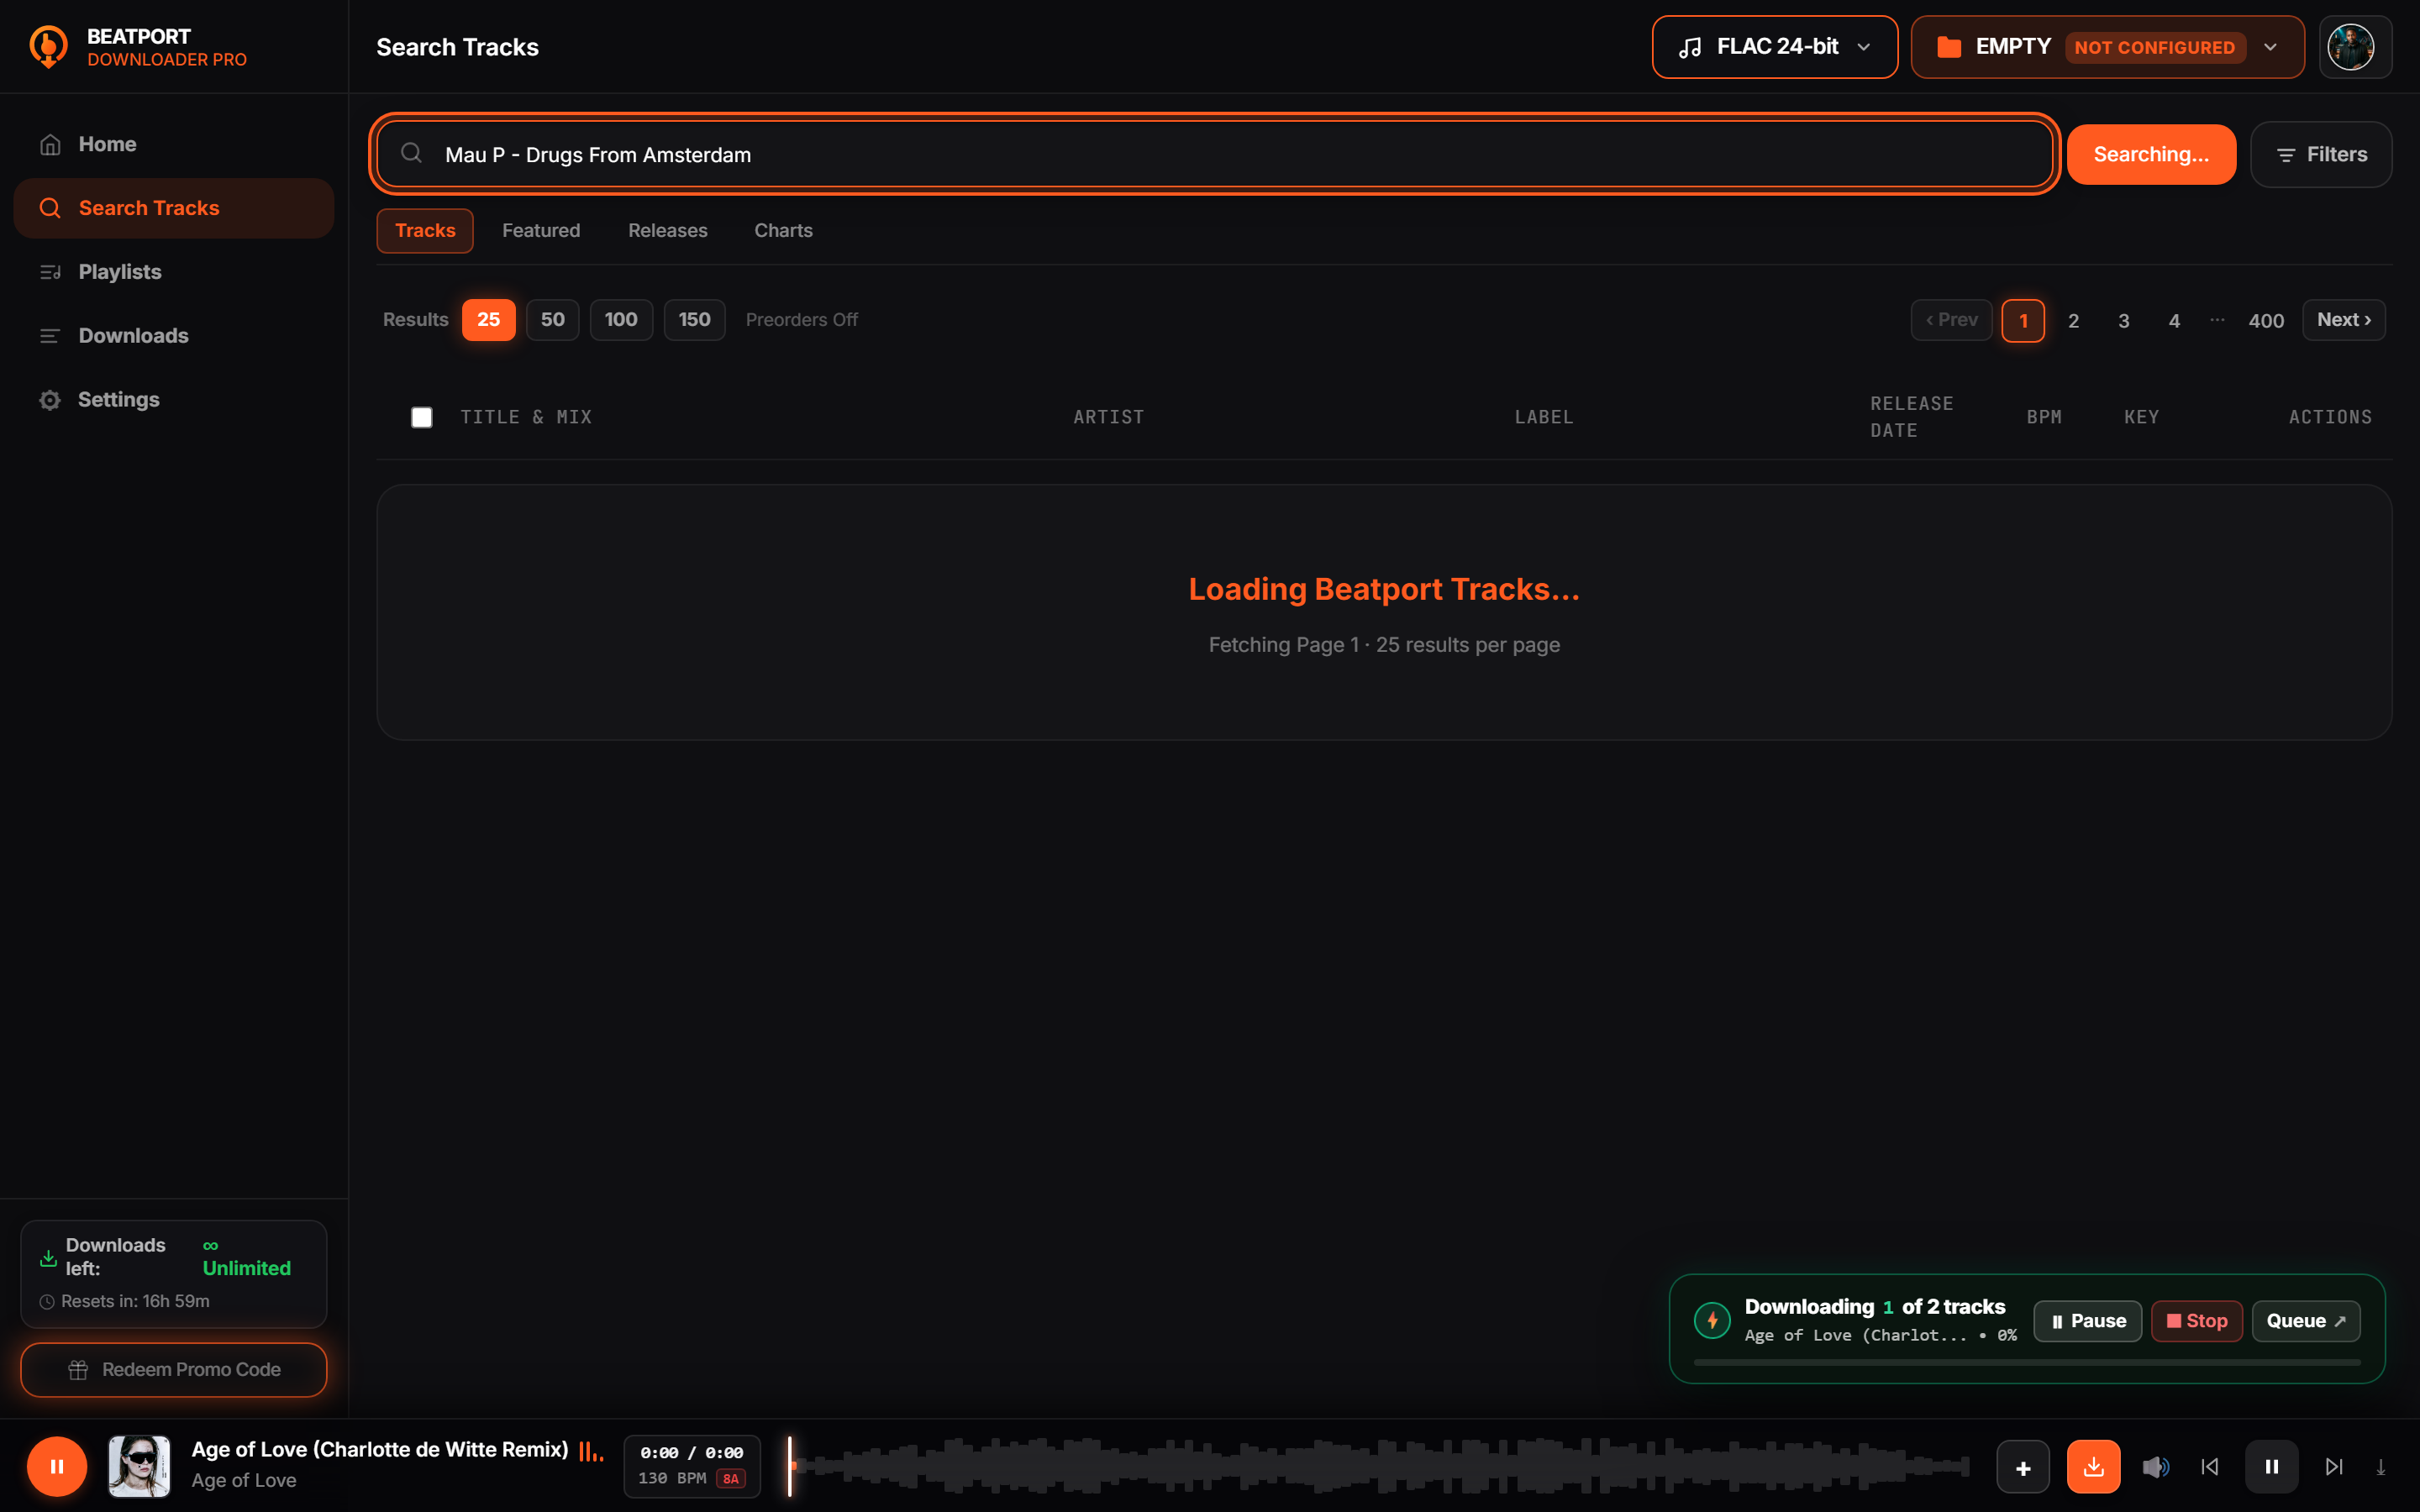Click the Beatport Downloader Pro logo
This screenshot has width=2420, height=1512.
click(48, 47)
